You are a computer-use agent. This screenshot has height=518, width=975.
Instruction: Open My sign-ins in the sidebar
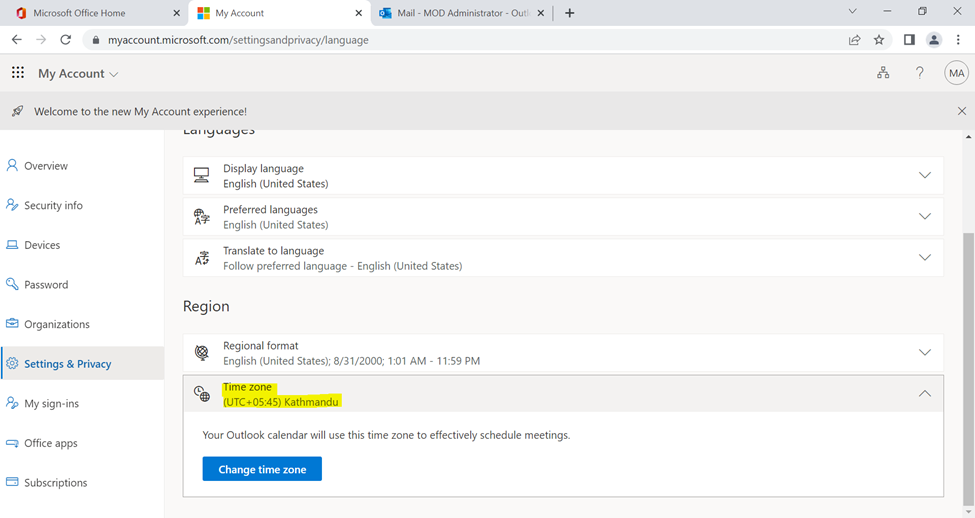coord(82,403)
